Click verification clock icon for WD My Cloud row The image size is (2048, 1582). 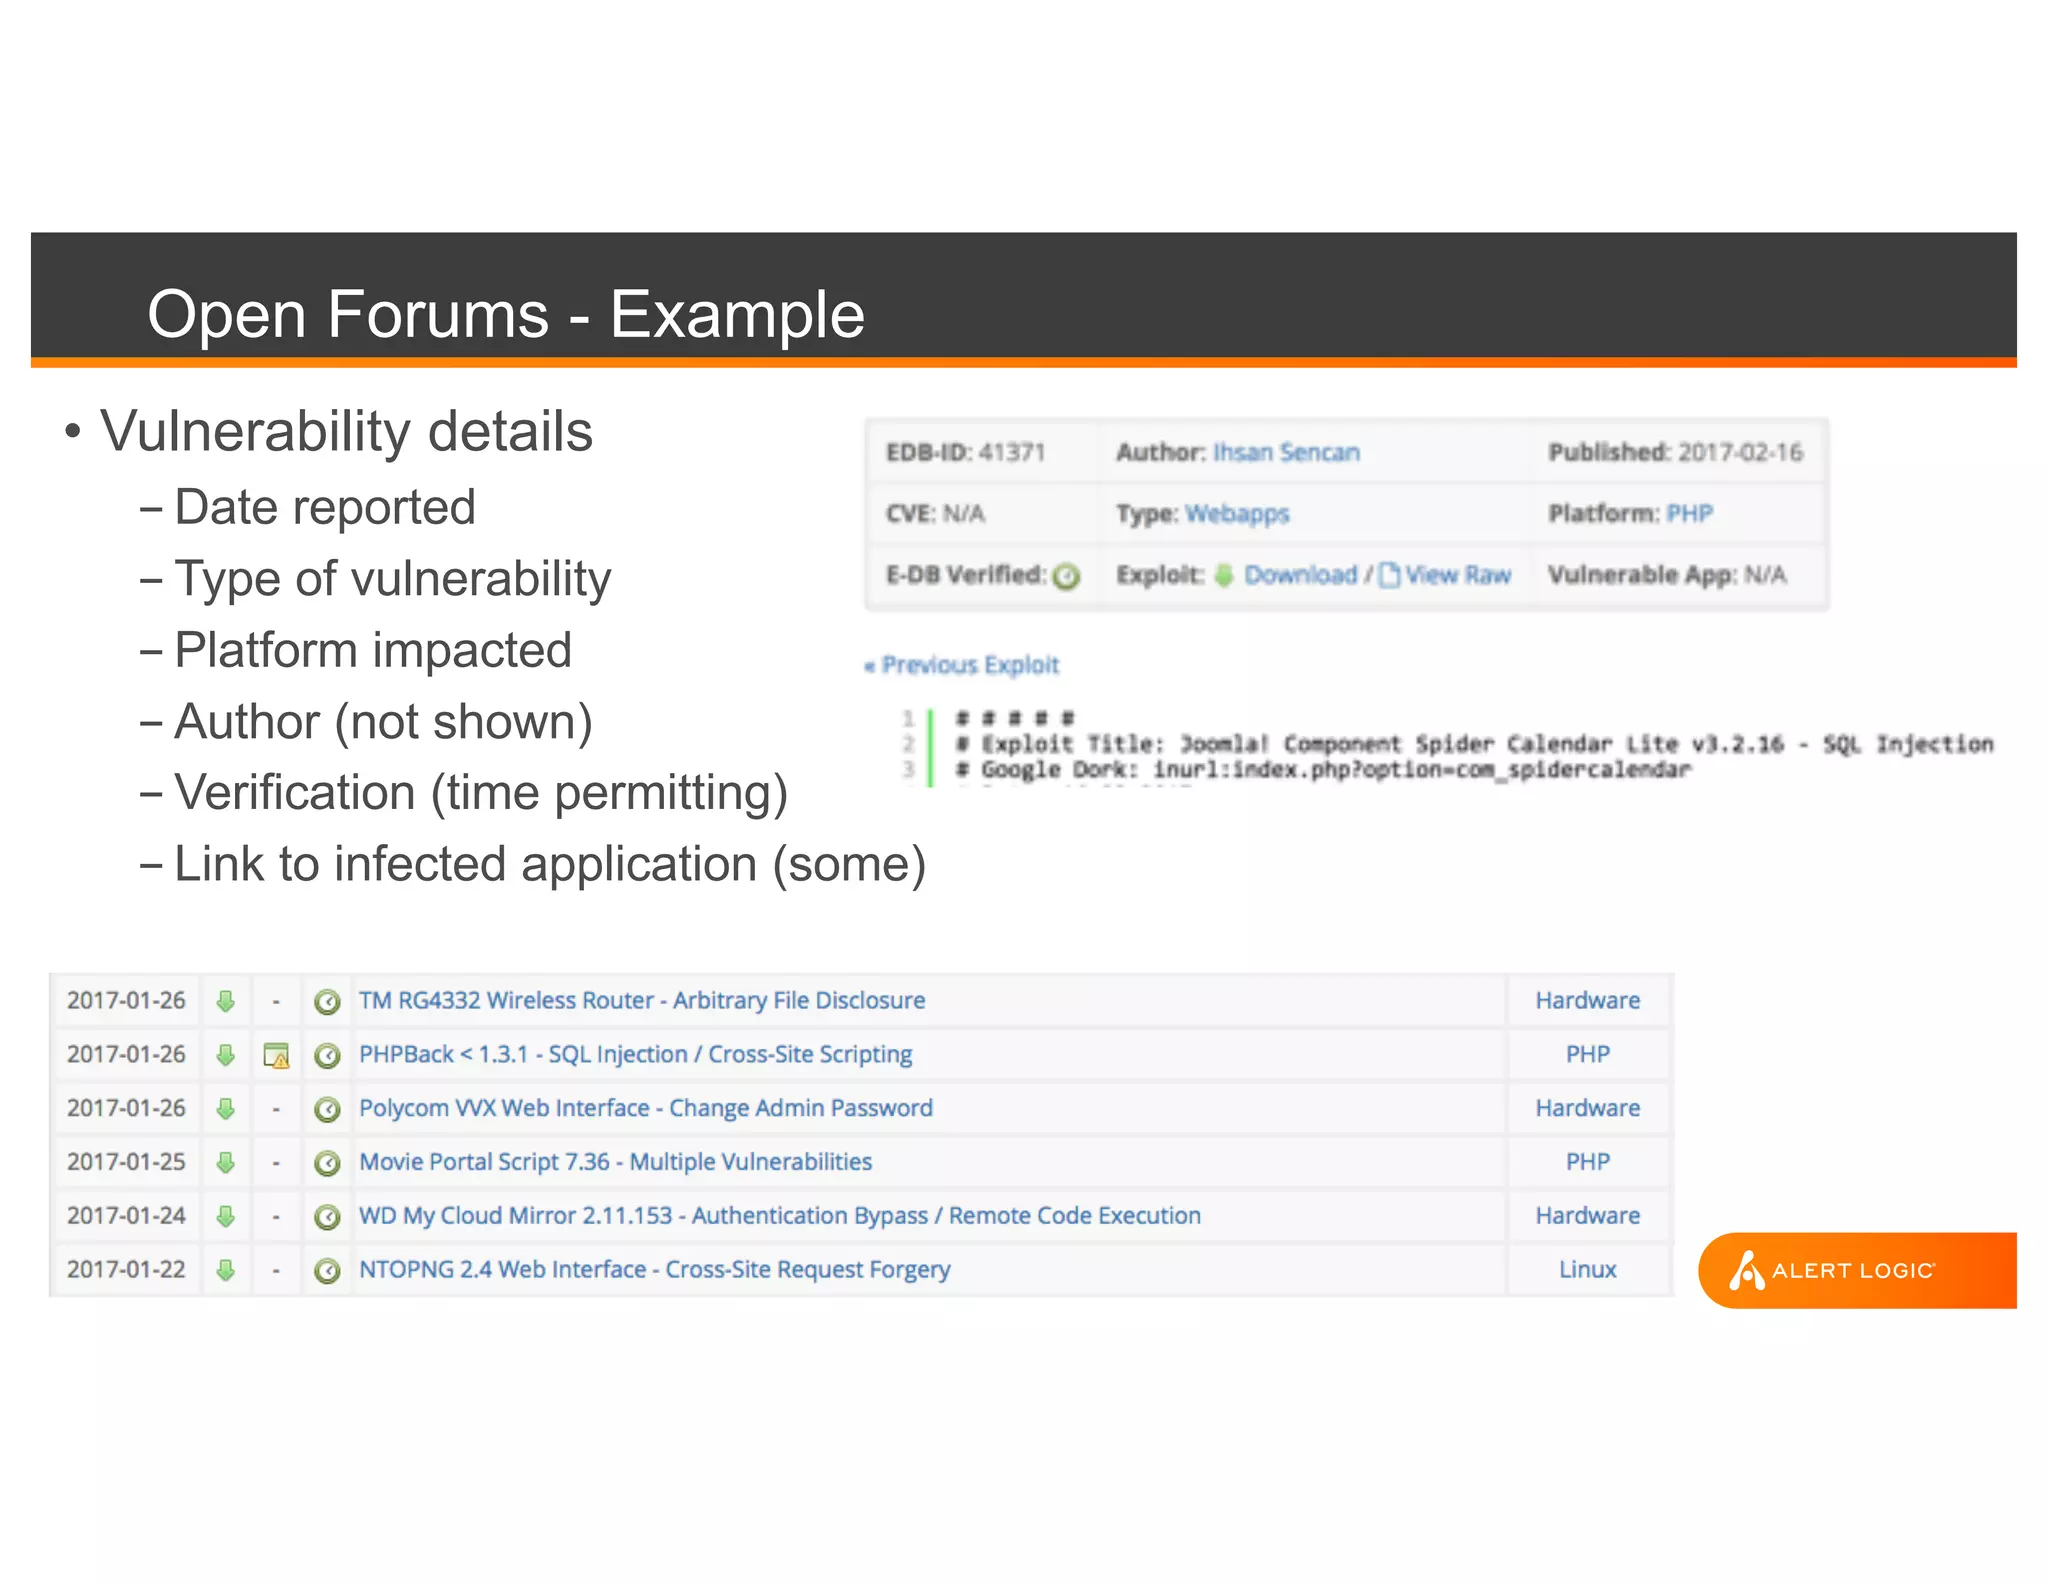click(x=327, y=1217)
